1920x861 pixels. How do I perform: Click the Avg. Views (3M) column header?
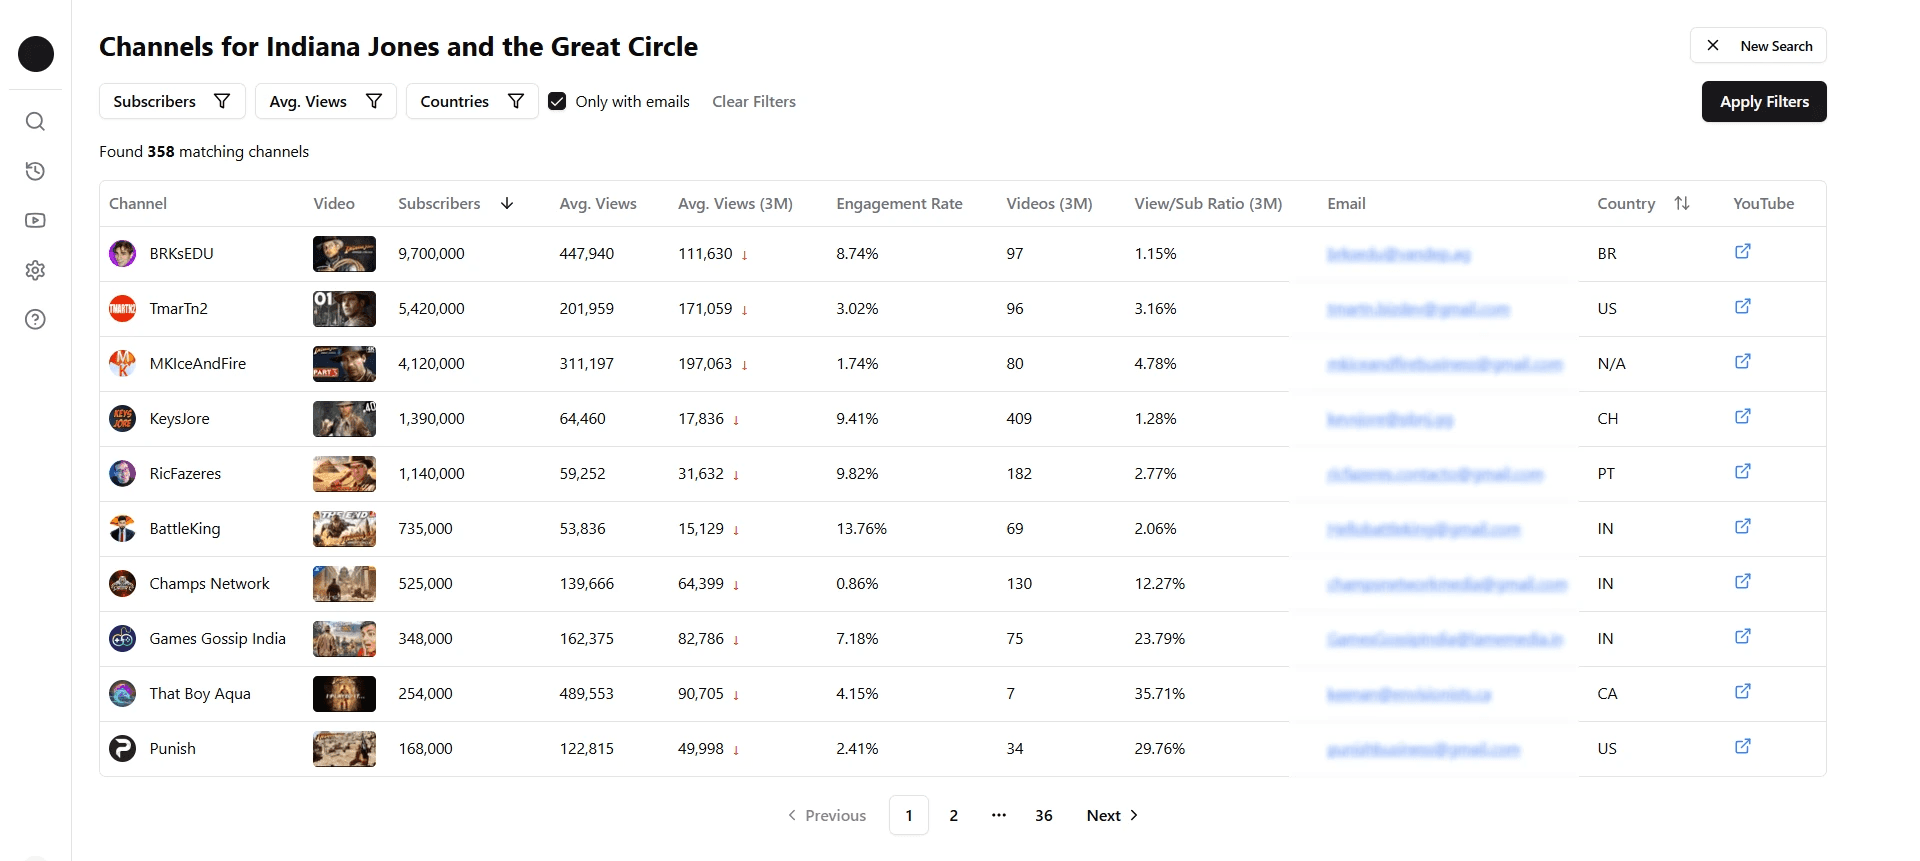coord(735,204)
